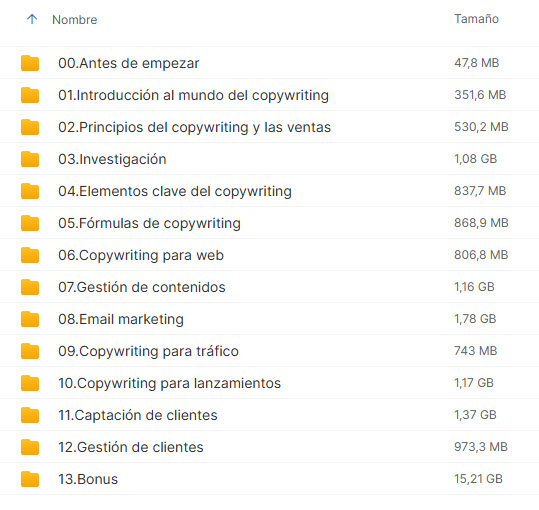Select 09.Copywriting para tráfico folder name
539x510 pixels.
(x=148, y=351)
